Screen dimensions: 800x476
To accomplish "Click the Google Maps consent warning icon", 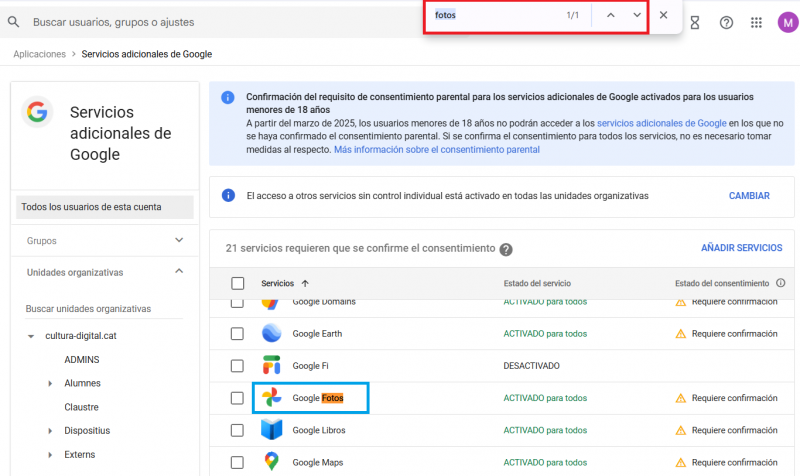I will click(680, 462).
